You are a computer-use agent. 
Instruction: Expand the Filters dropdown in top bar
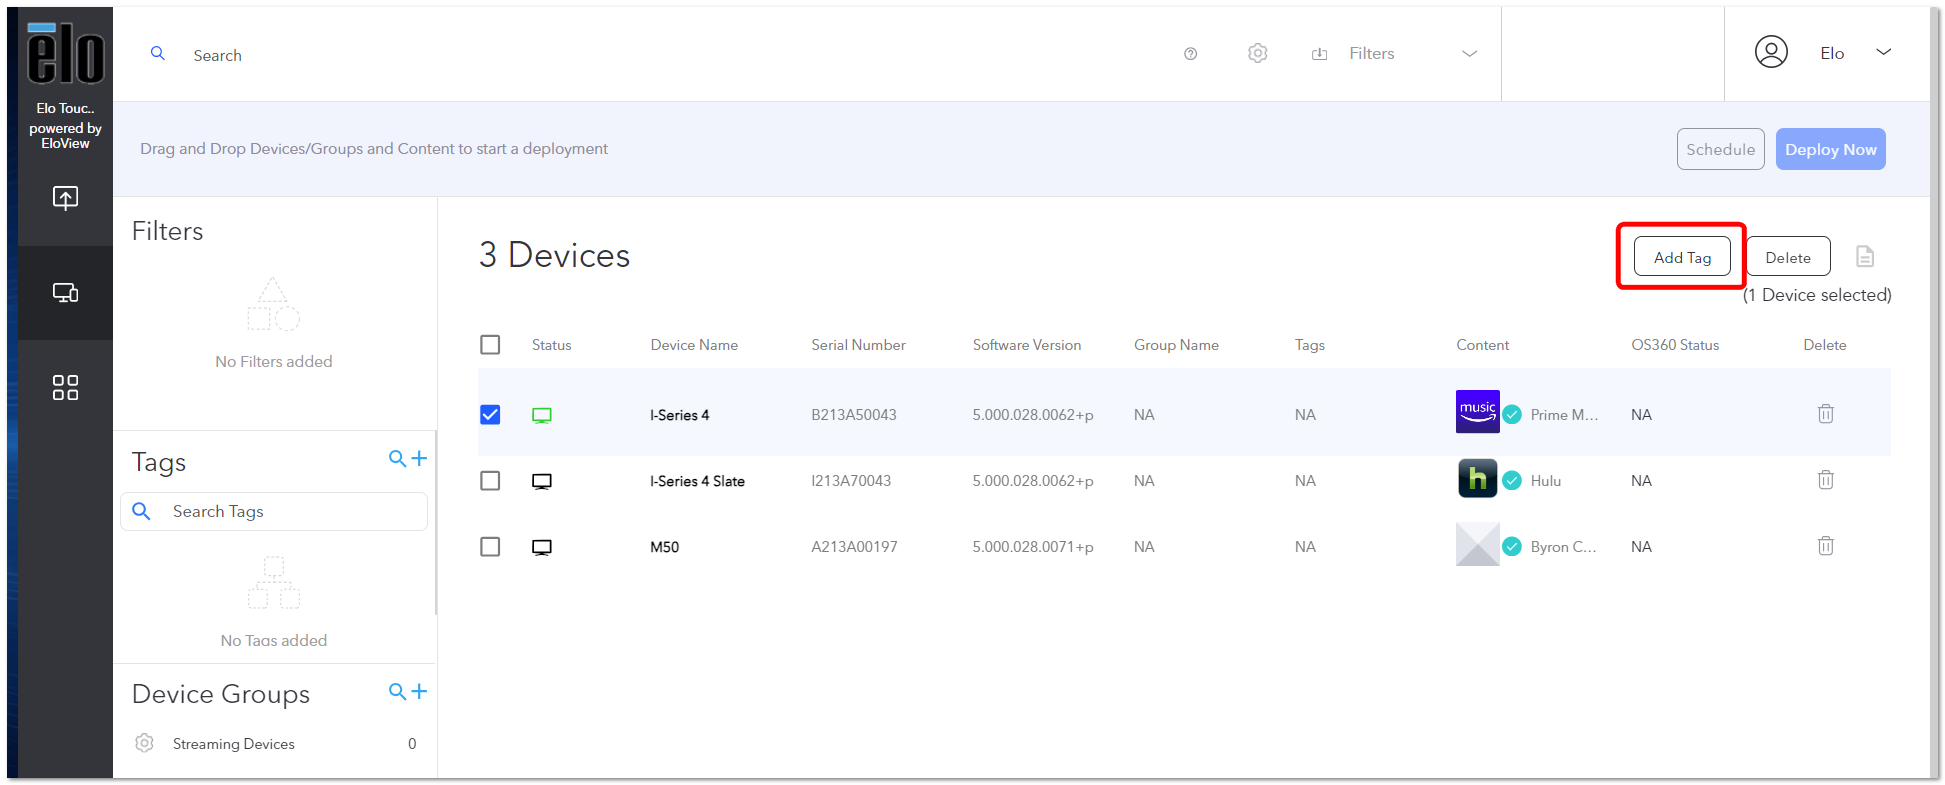tap(1469, 54)
